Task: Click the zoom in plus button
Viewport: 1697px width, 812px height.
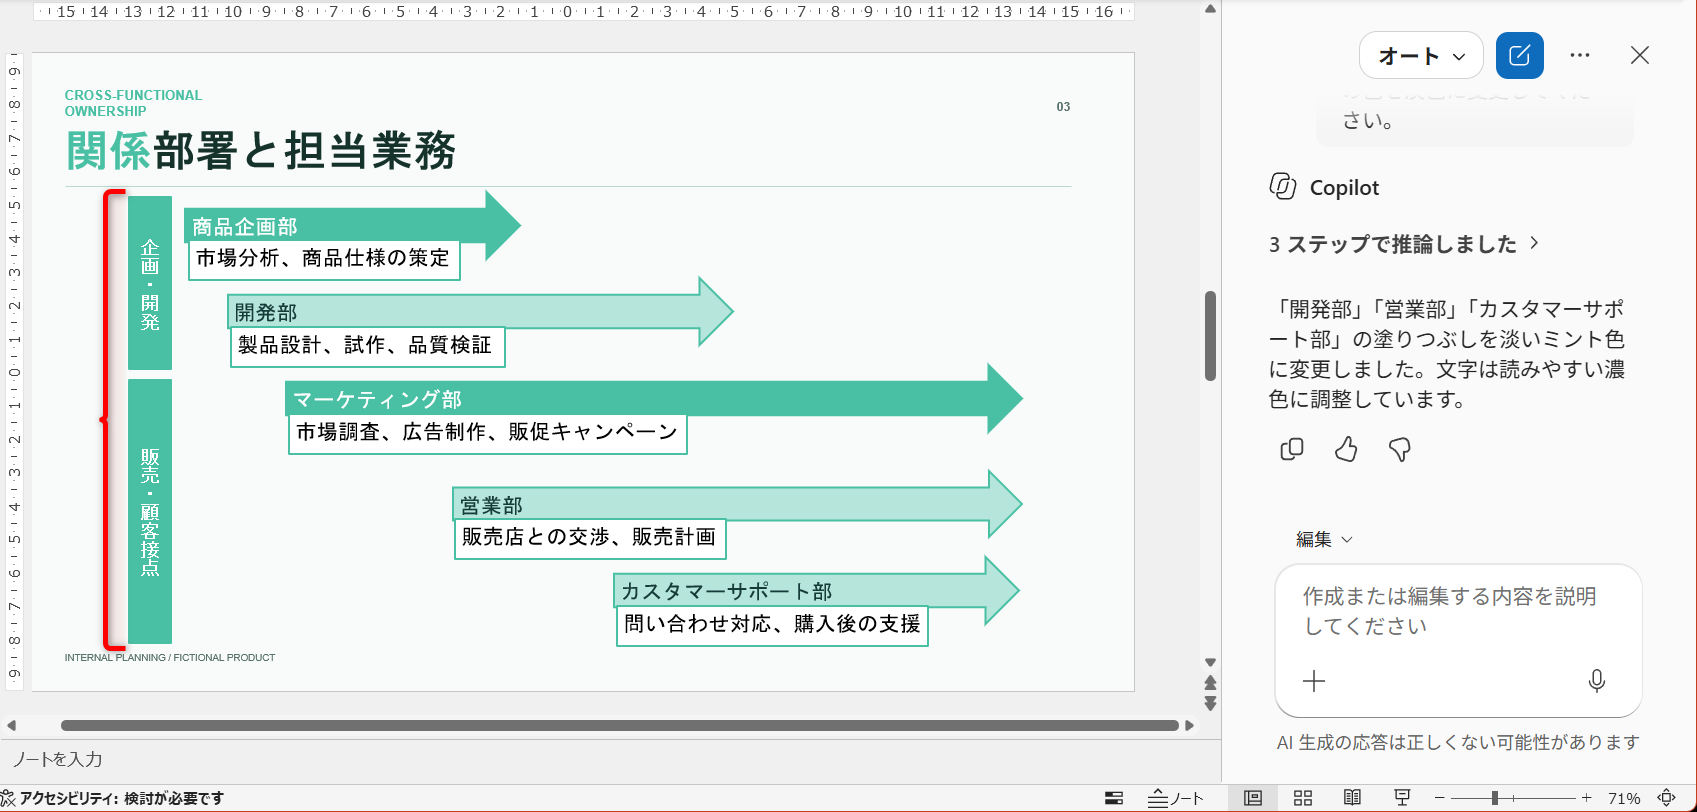Action: coord(1586,798)
